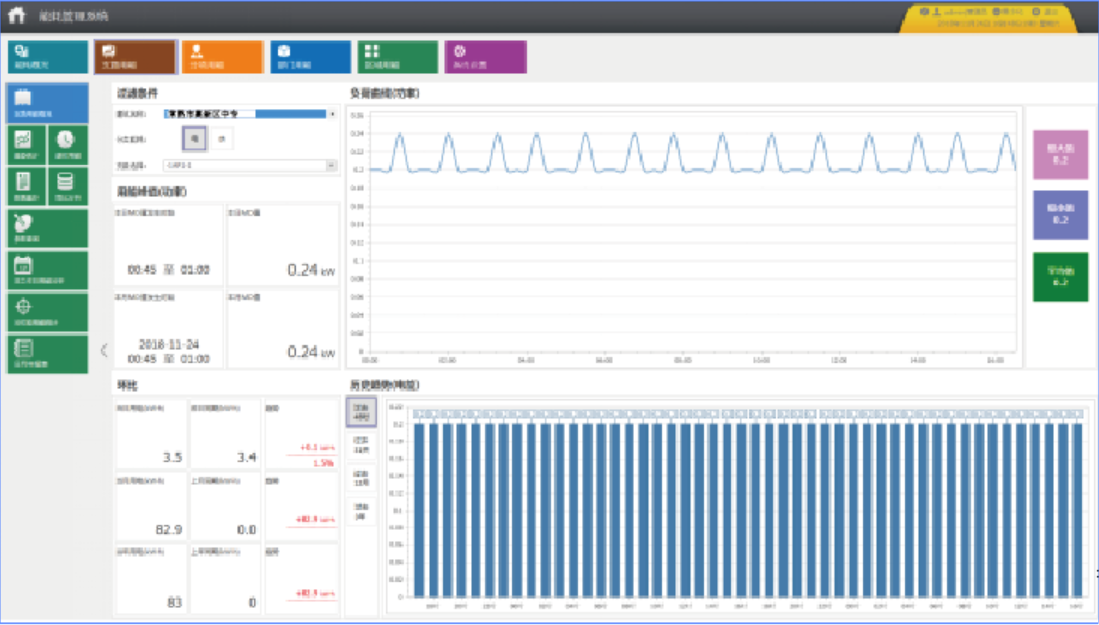
Task: Click the arrow of the building name dropdown
Action: click(332, 114)
